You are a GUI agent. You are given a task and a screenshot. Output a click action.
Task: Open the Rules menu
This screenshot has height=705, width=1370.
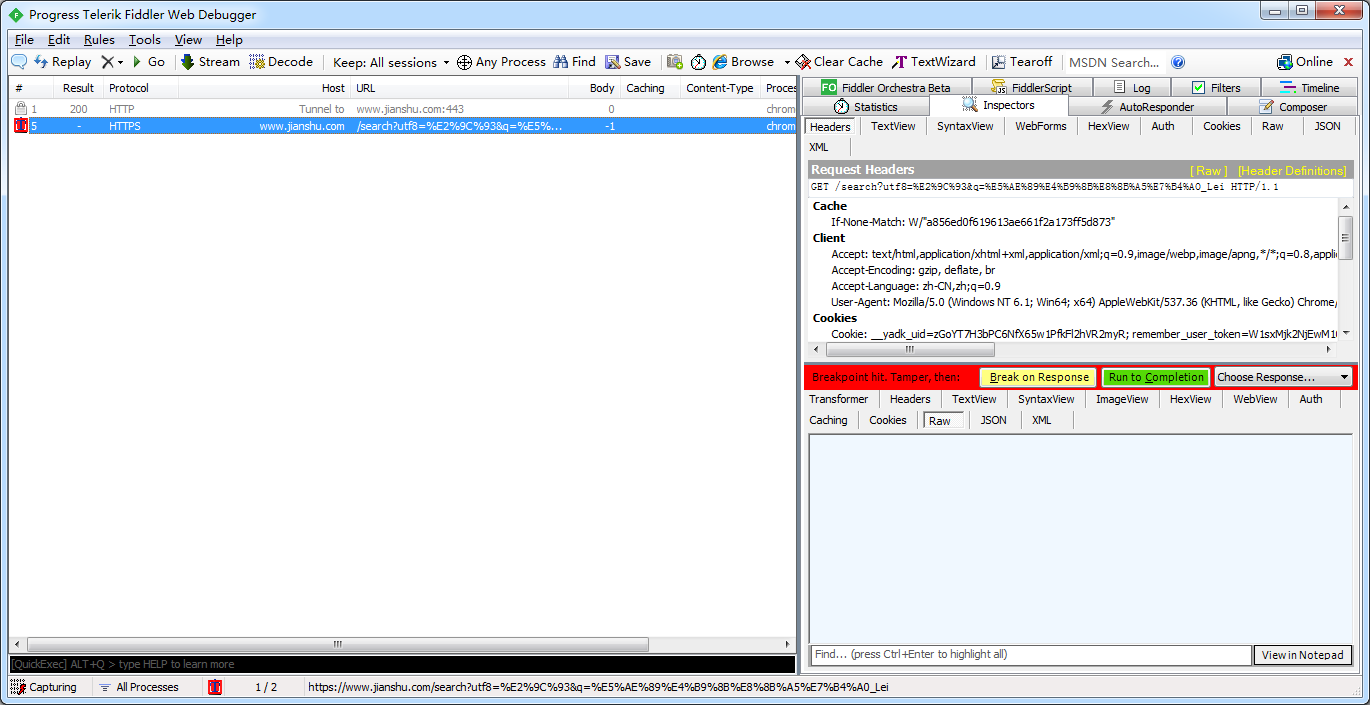tap(99, 40)
